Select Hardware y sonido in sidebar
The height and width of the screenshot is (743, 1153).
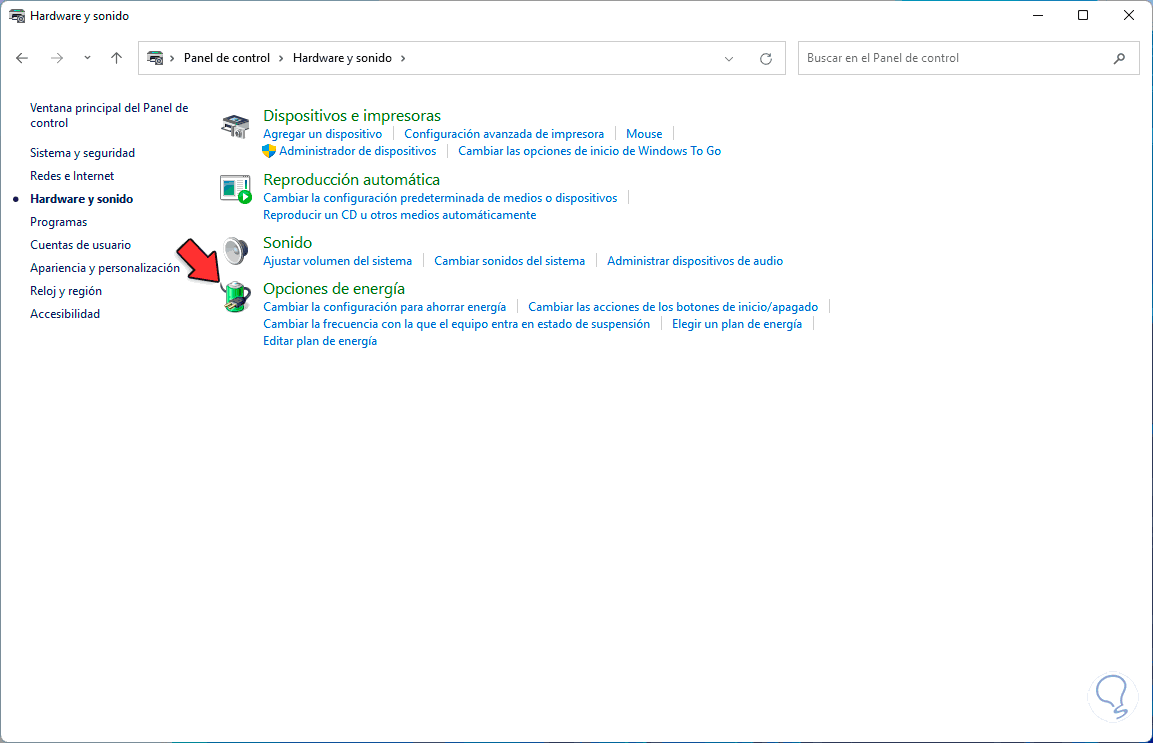point(82,199)
